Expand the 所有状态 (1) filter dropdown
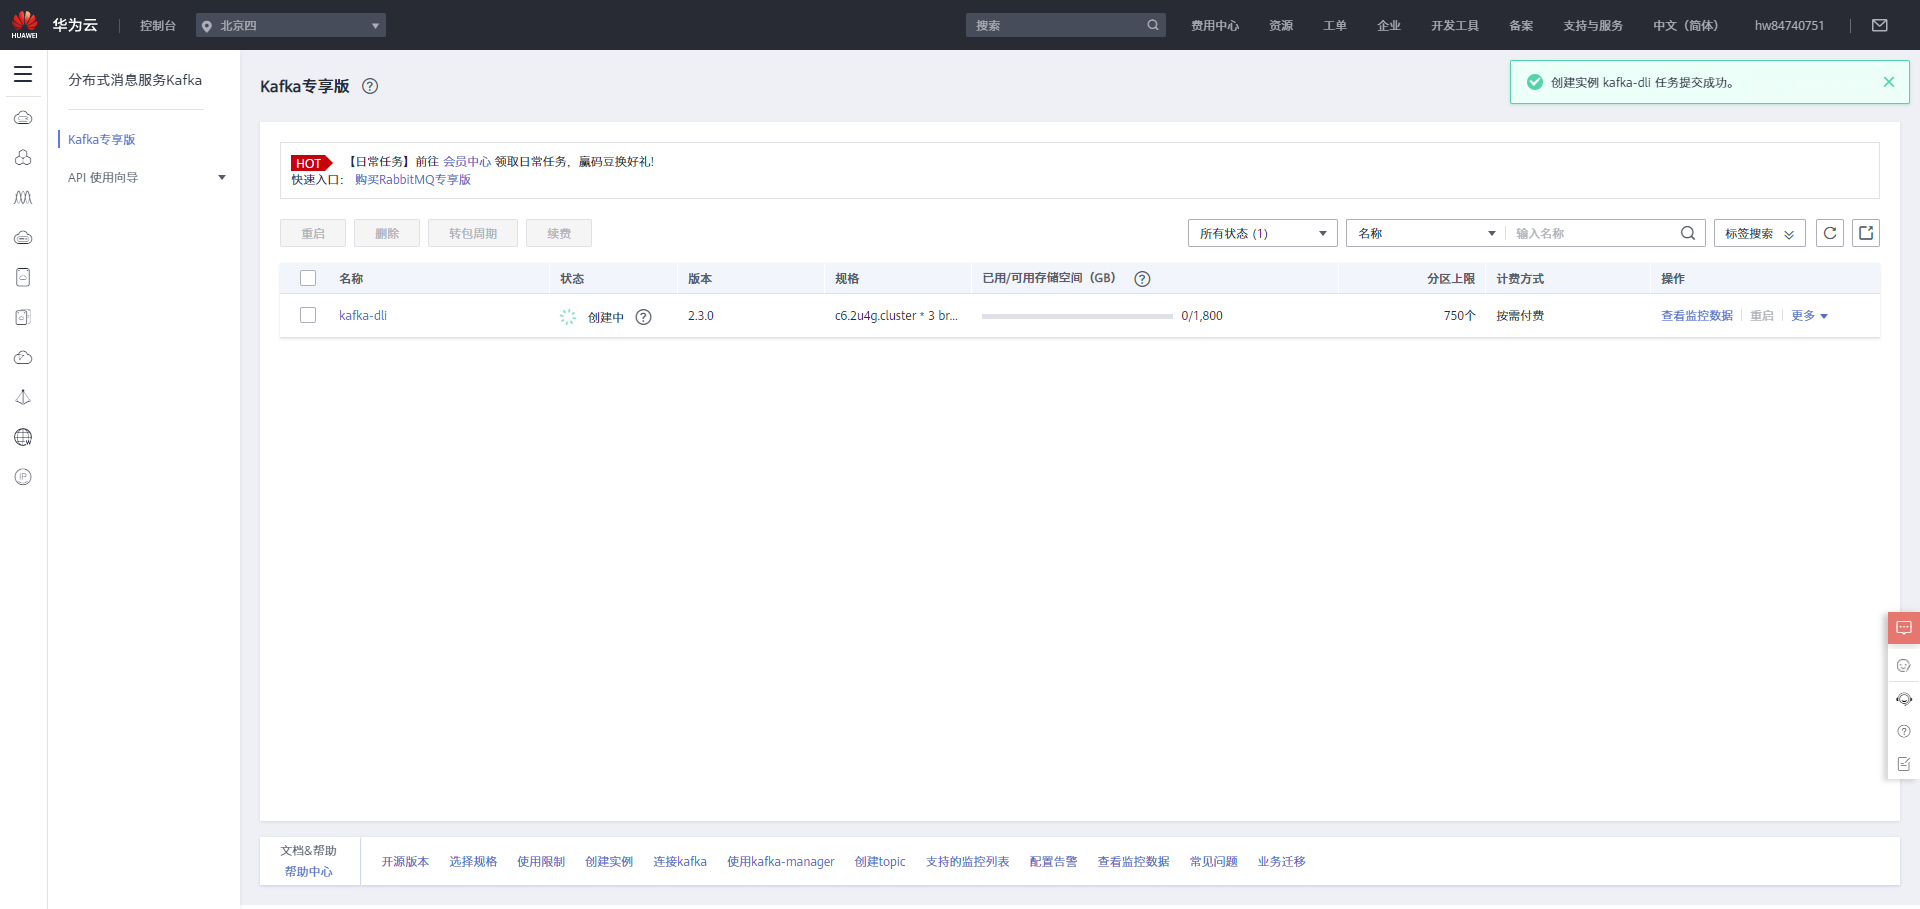 [1262, 233]
